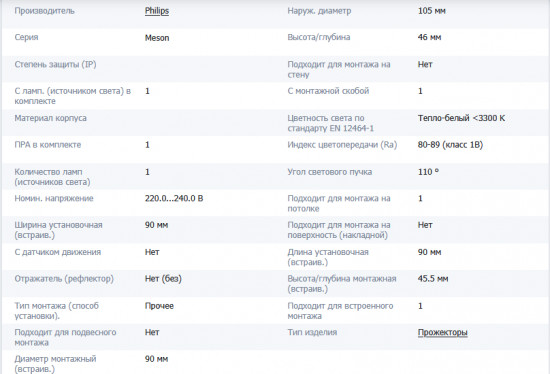This screenshot has height=374, width=550.
Task: Select the Тип изделия label
Action: coord(312,332)
